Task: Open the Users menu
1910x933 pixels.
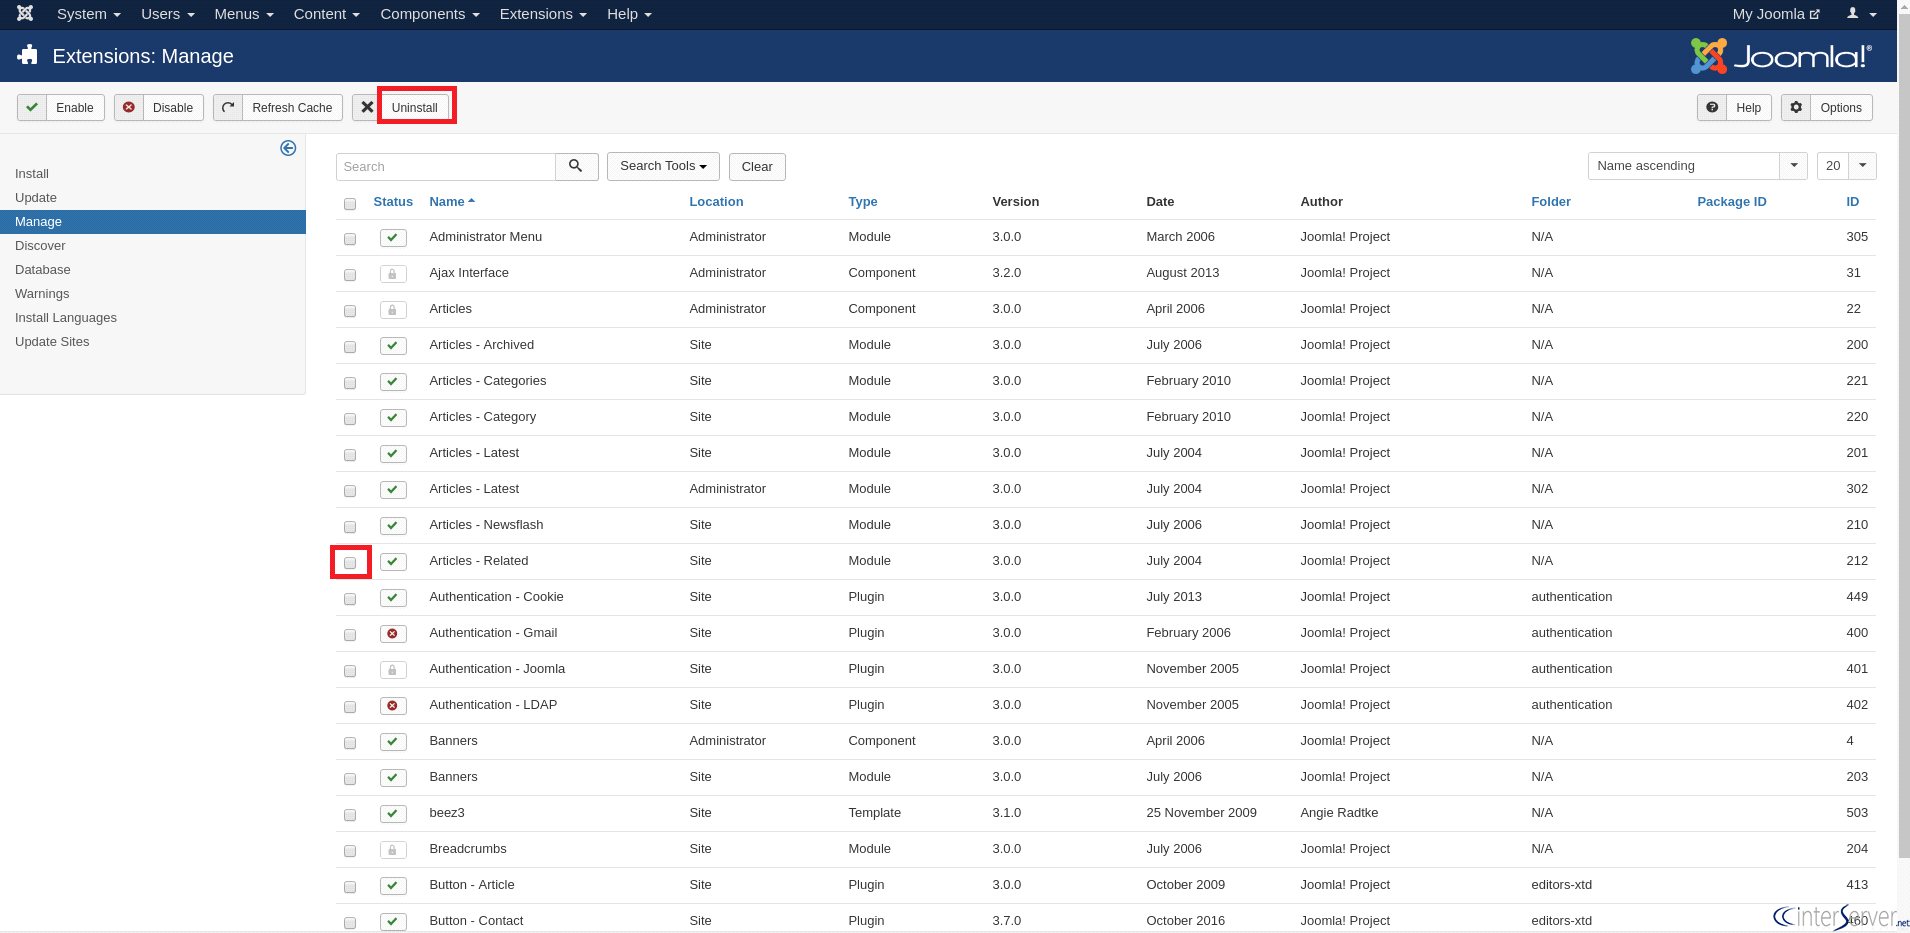Action: point(167,14)
